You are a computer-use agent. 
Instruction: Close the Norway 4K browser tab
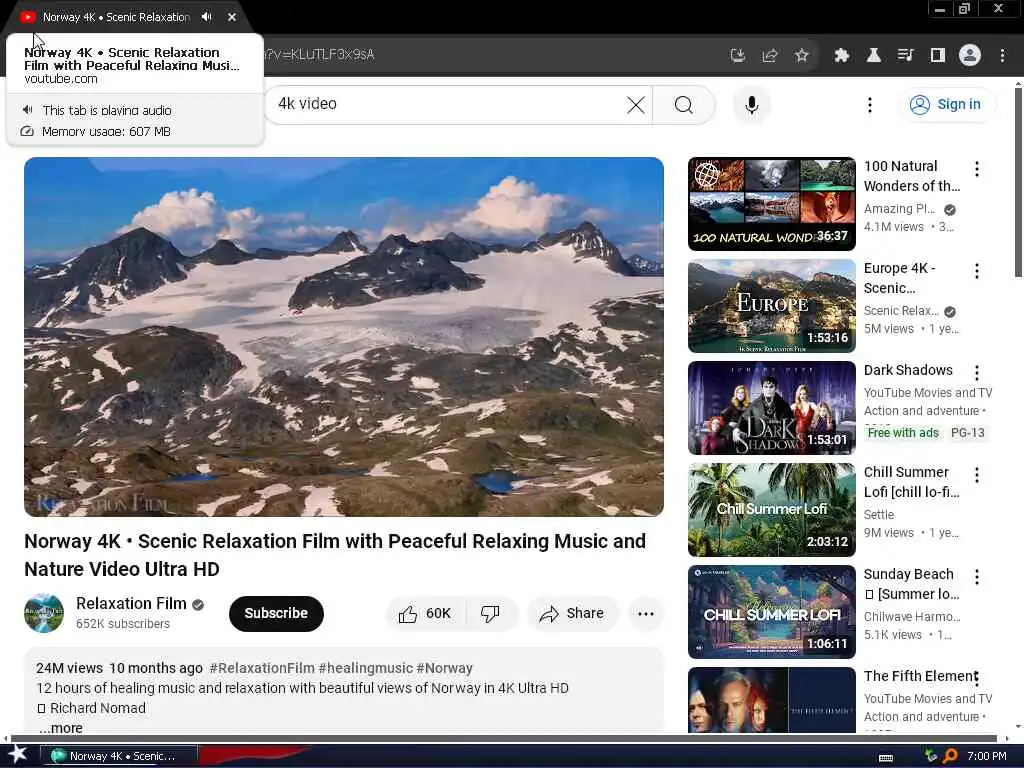click(x=232, y=17)
